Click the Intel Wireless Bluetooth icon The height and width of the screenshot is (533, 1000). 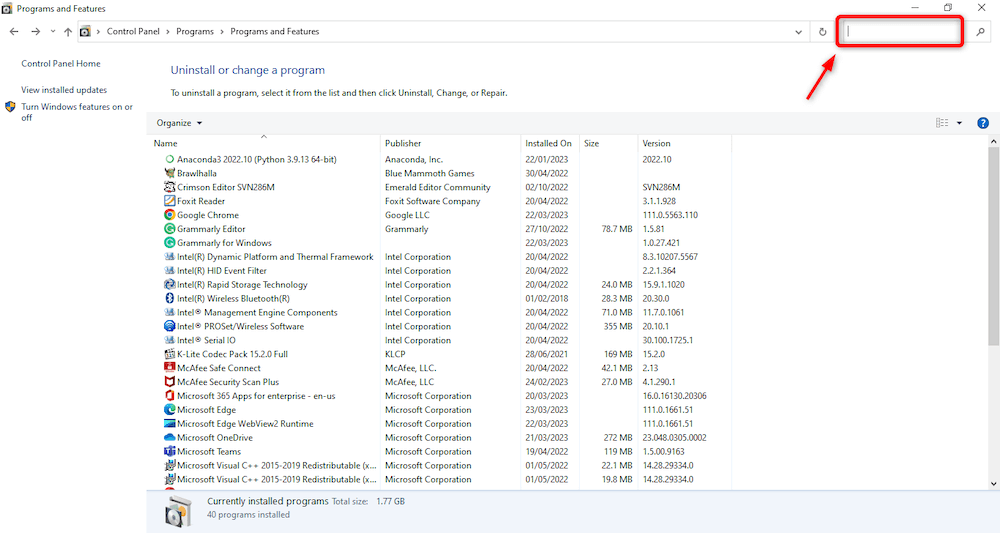tap(170, 298)
